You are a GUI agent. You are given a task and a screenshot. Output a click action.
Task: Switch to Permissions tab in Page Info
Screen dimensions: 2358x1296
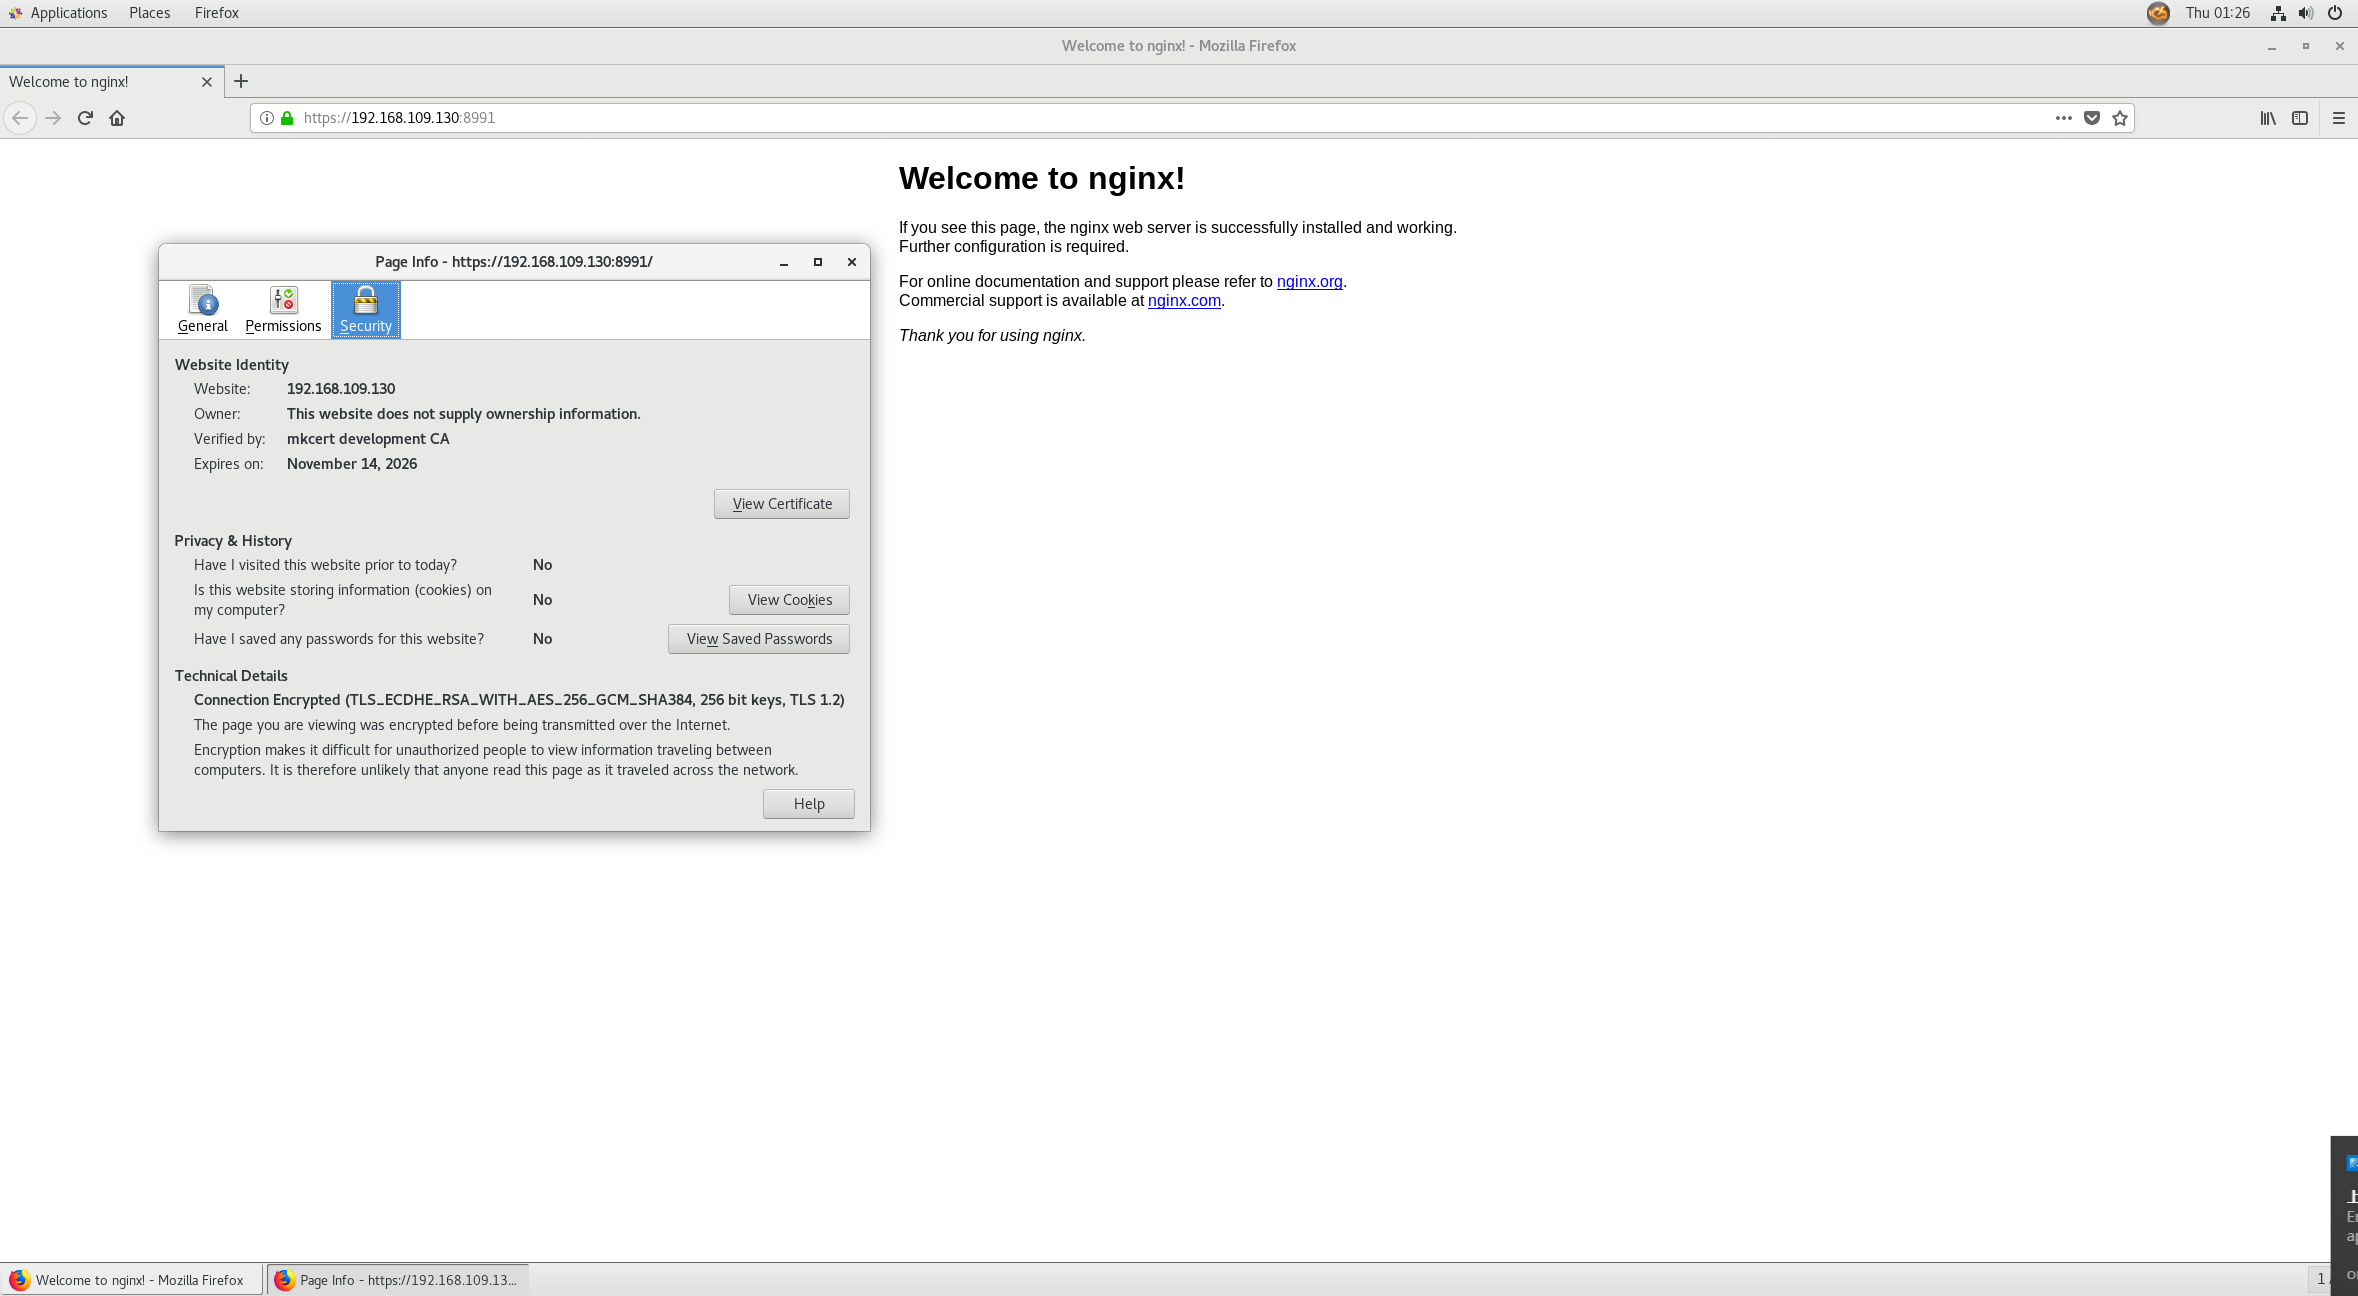pyautogui.click(x=283, y=310)
